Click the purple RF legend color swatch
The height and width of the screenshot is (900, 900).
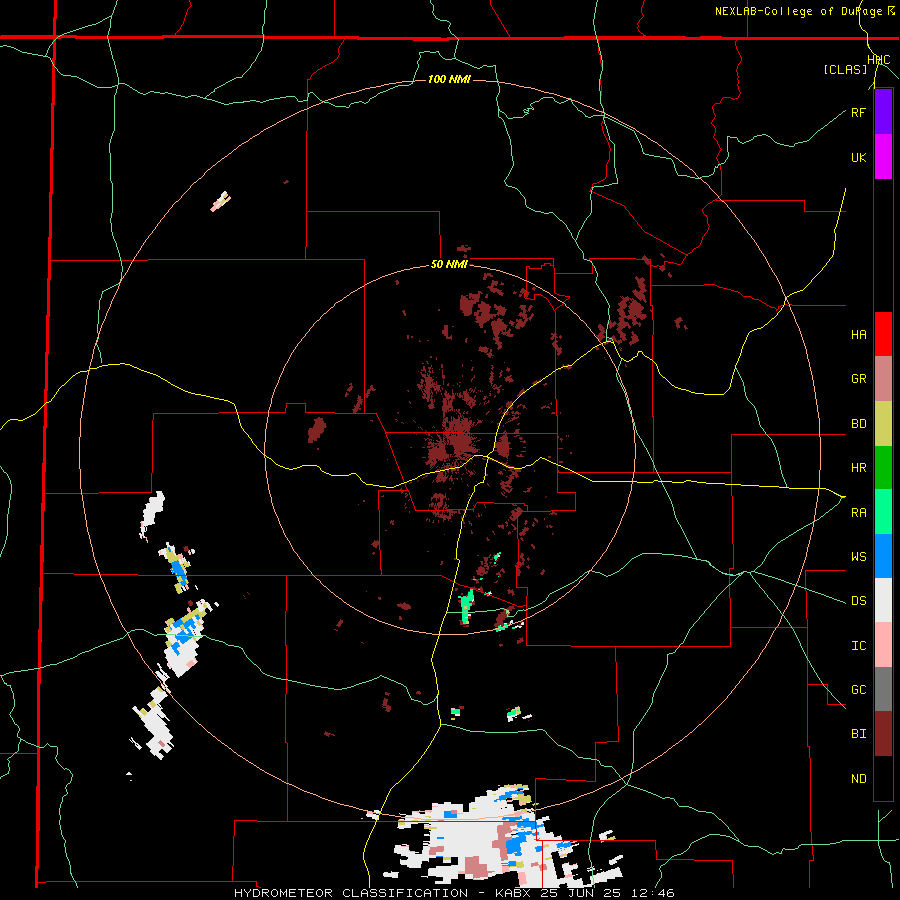[883, 112]
